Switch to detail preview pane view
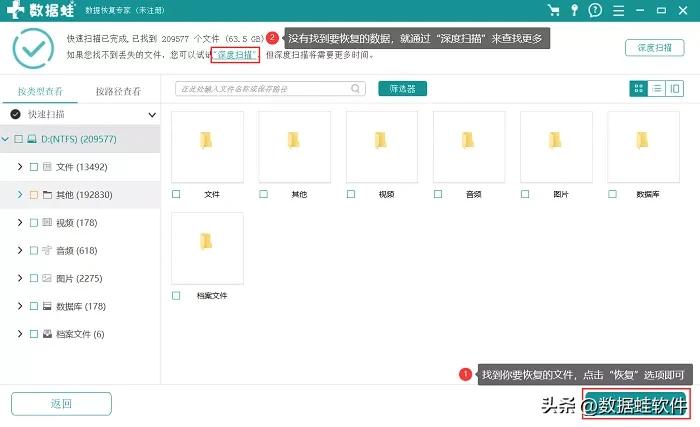Image resolution: width=700 pixels, height=427 pixels. point(675,88)
